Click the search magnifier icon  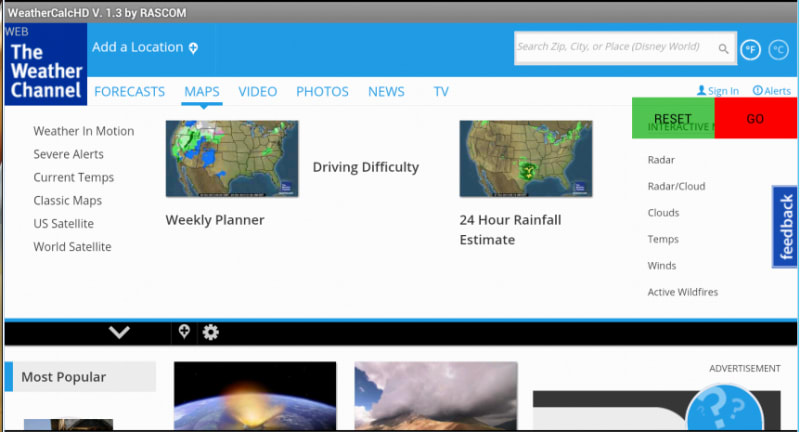tap(723, 48)
